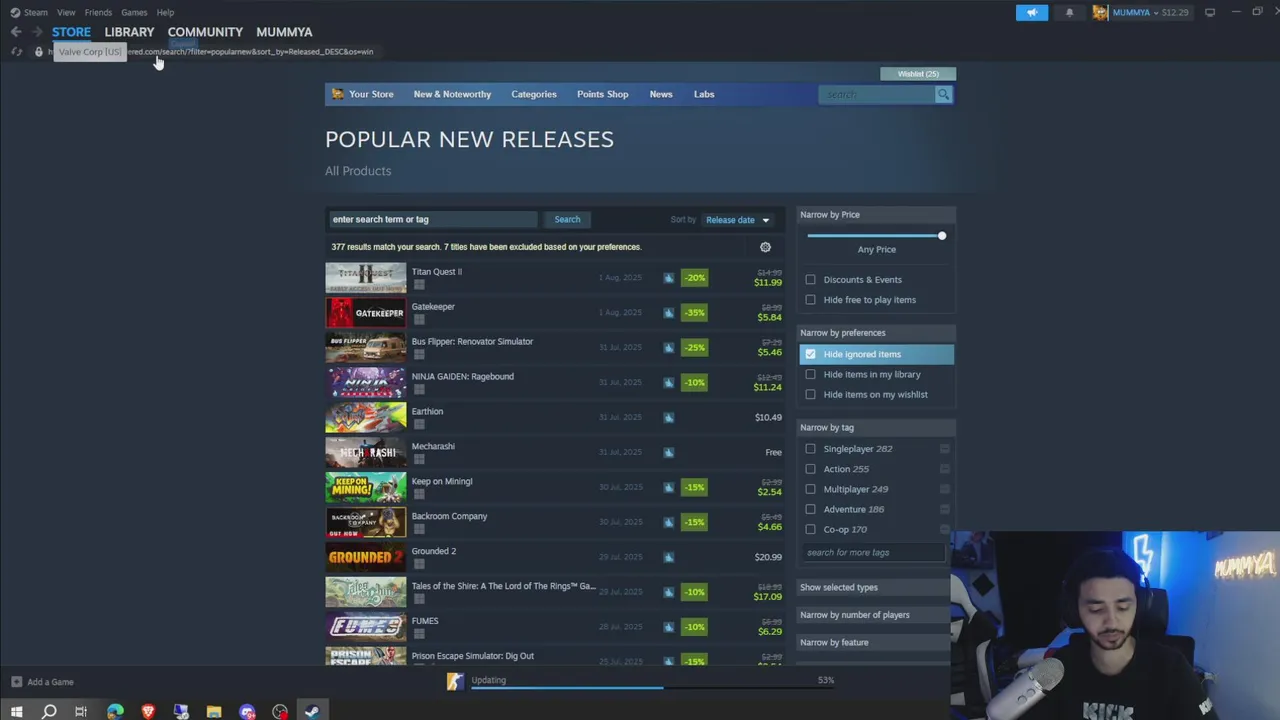1280x720 pixels.
Task: Open the View menu
Action: tap(66, 13)
